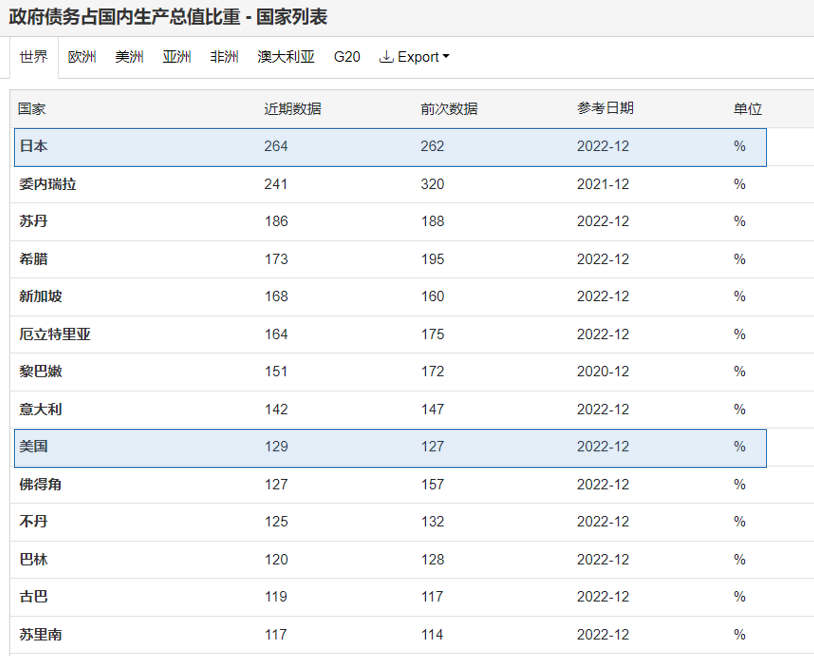
Task: Open the Export dropdown menu
Action: coord(415,57)
